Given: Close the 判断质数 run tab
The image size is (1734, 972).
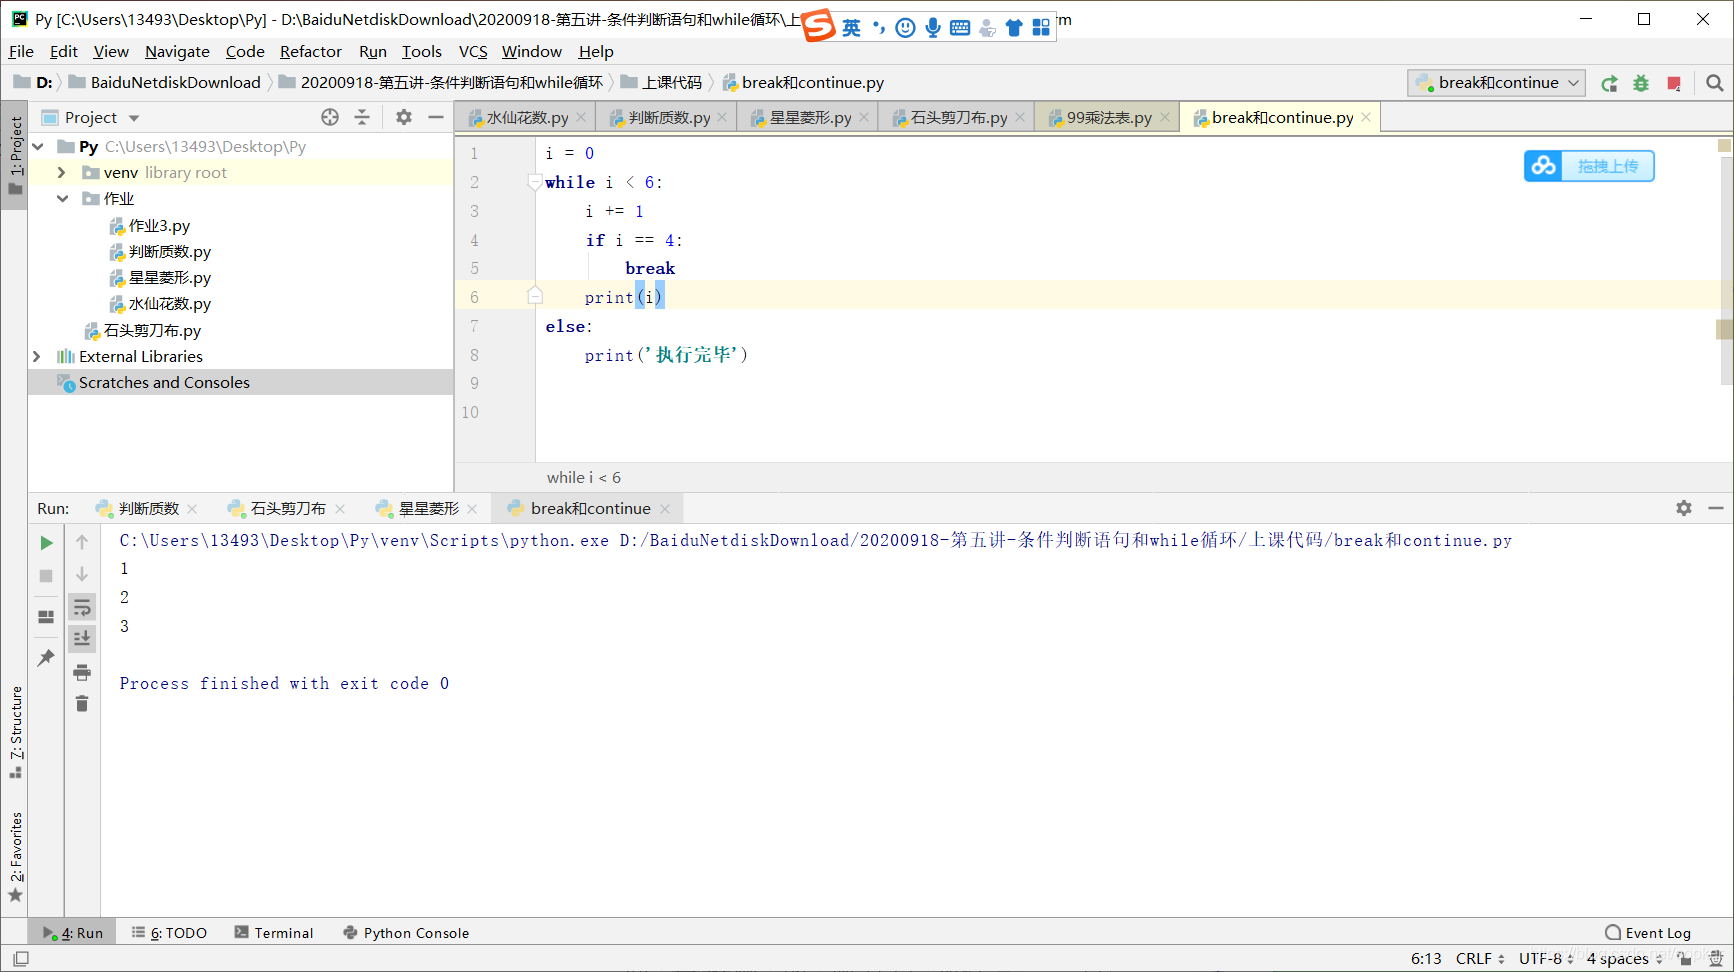Looking at the screenshot, I should click(192, 509).
